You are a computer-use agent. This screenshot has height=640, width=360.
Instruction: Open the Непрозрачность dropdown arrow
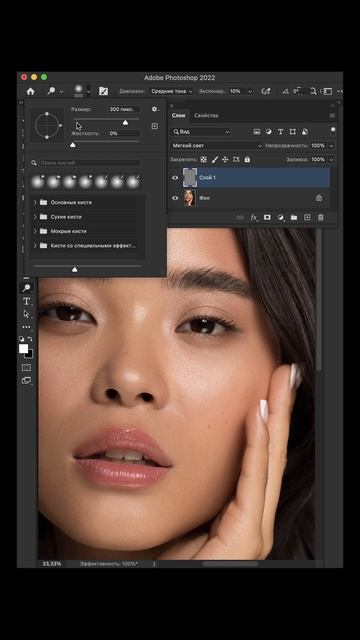click(x=331, y=146)
